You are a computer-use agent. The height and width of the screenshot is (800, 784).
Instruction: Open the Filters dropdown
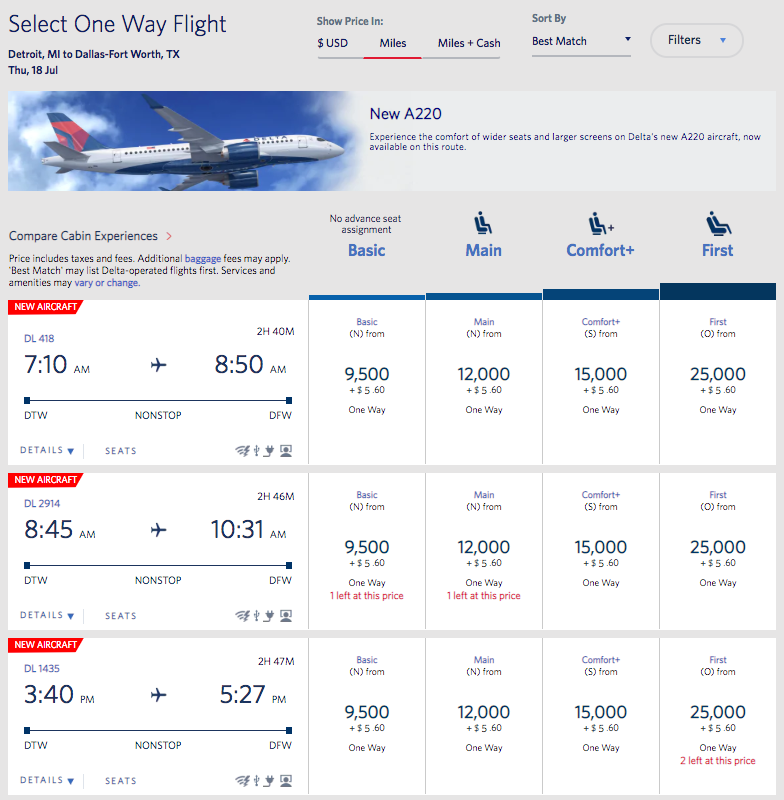coord(696,40)
